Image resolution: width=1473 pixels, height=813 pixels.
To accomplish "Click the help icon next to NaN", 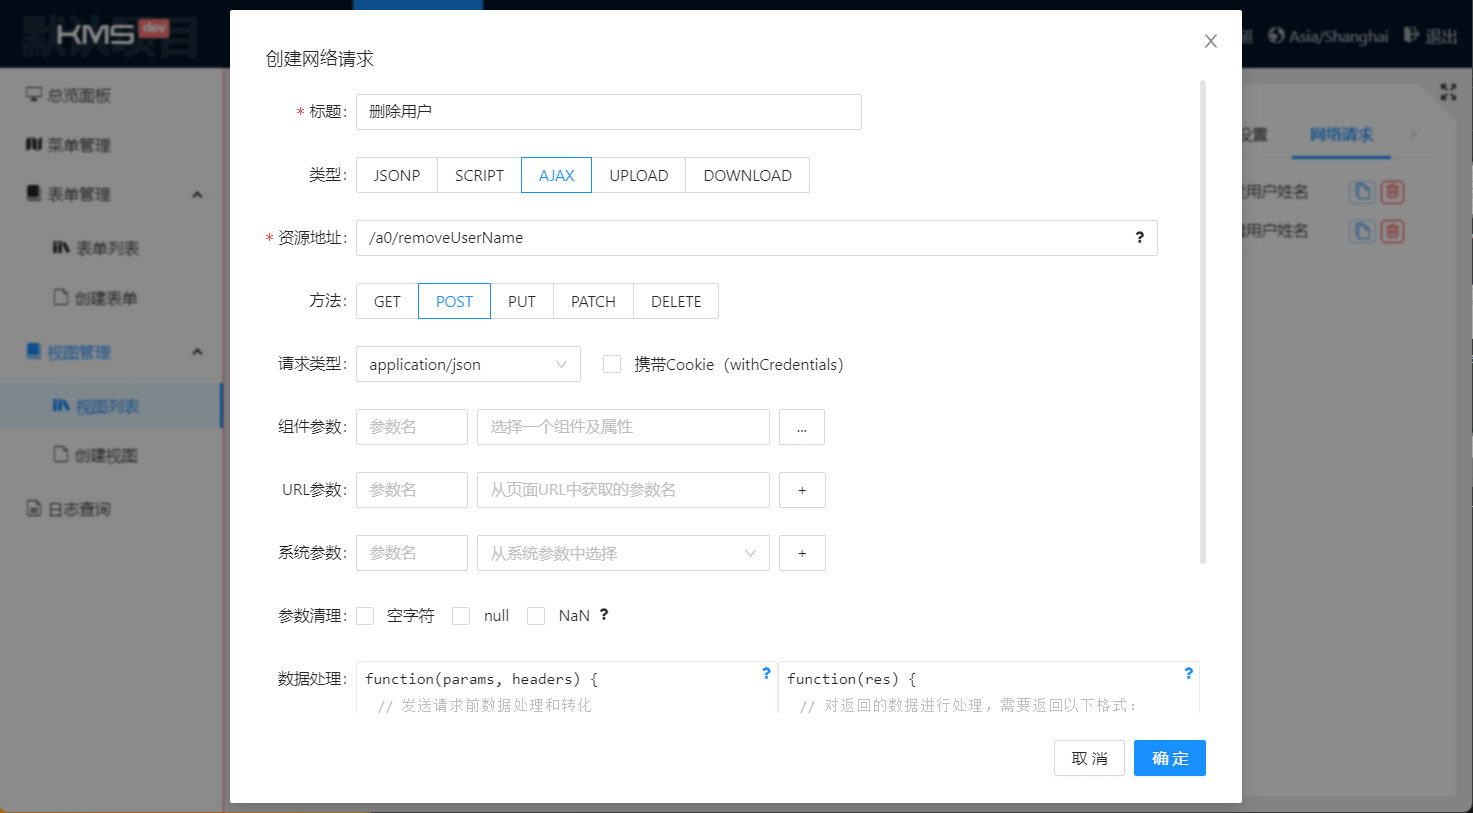I will click(x=604, y=615).
